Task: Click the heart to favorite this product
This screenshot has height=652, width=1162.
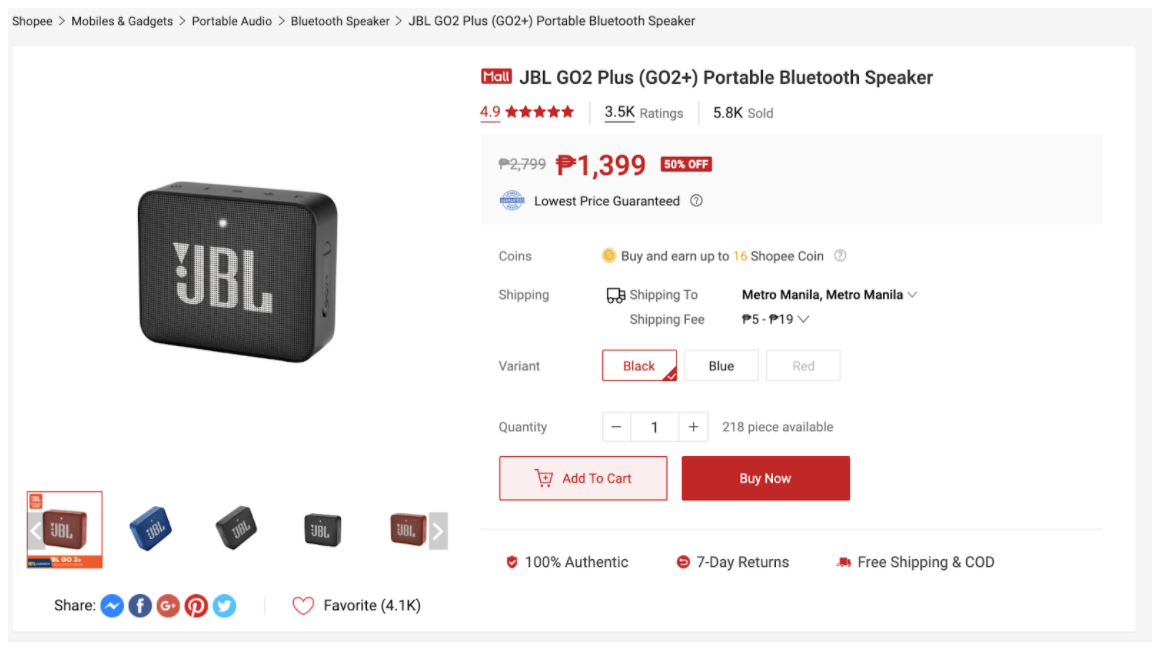Action: (x=303, y=604)
